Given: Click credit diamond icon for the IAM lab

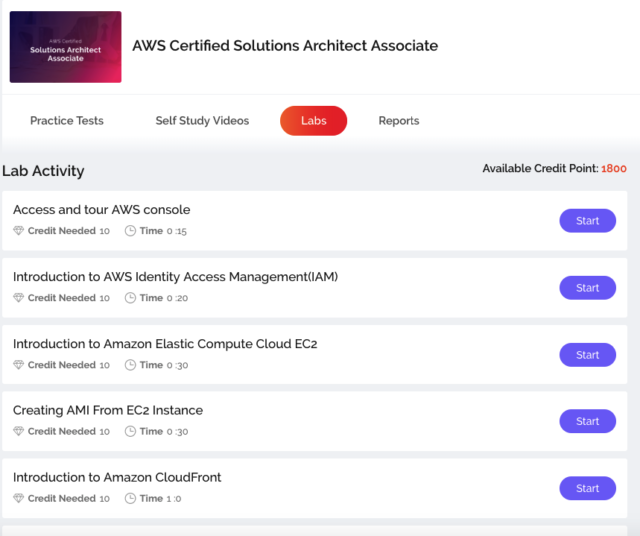Looking at the screenshot, I should coord(18,298).
